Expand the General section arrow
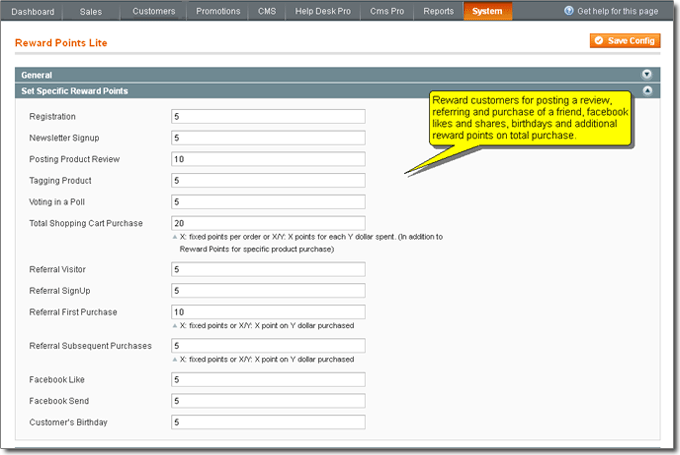The image size is (680, 455). coord(647,75)
